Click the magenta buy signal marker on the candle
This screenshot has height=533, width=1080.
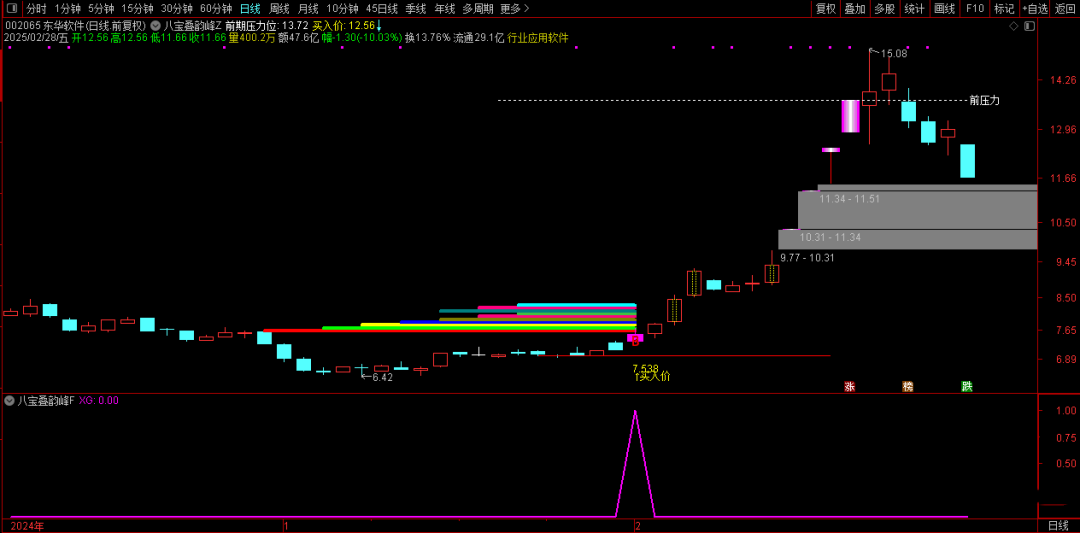click(x=635, y=339)
